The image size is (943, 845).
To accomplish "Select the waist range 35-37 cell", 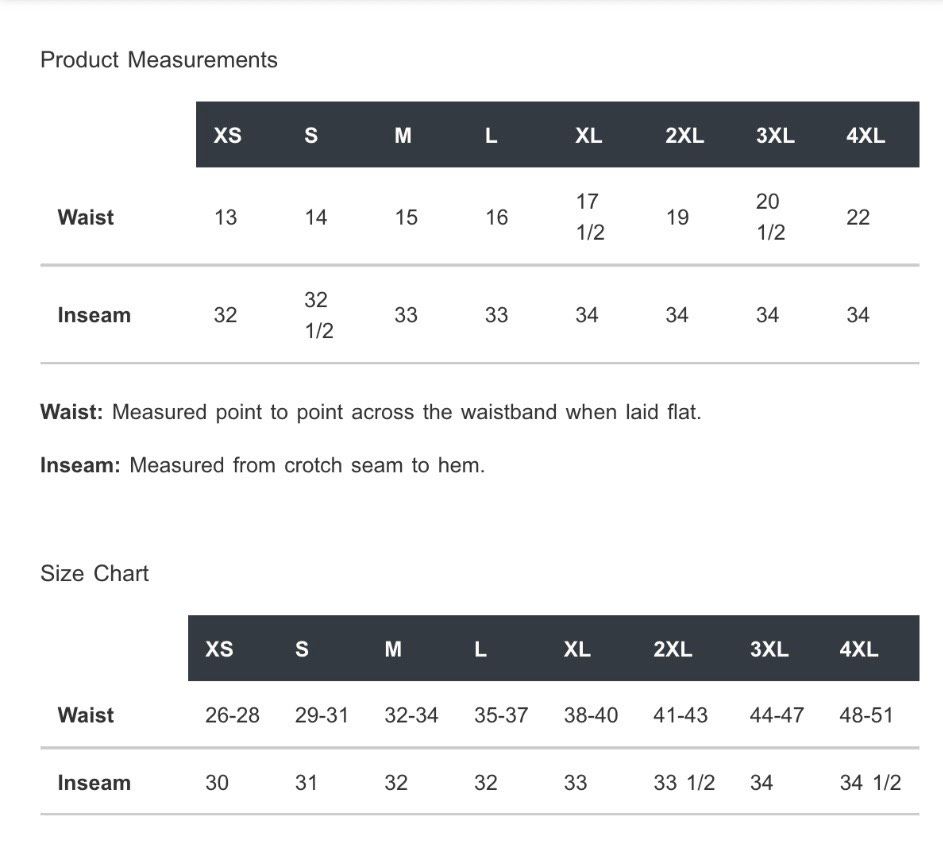I will (501, 715).
